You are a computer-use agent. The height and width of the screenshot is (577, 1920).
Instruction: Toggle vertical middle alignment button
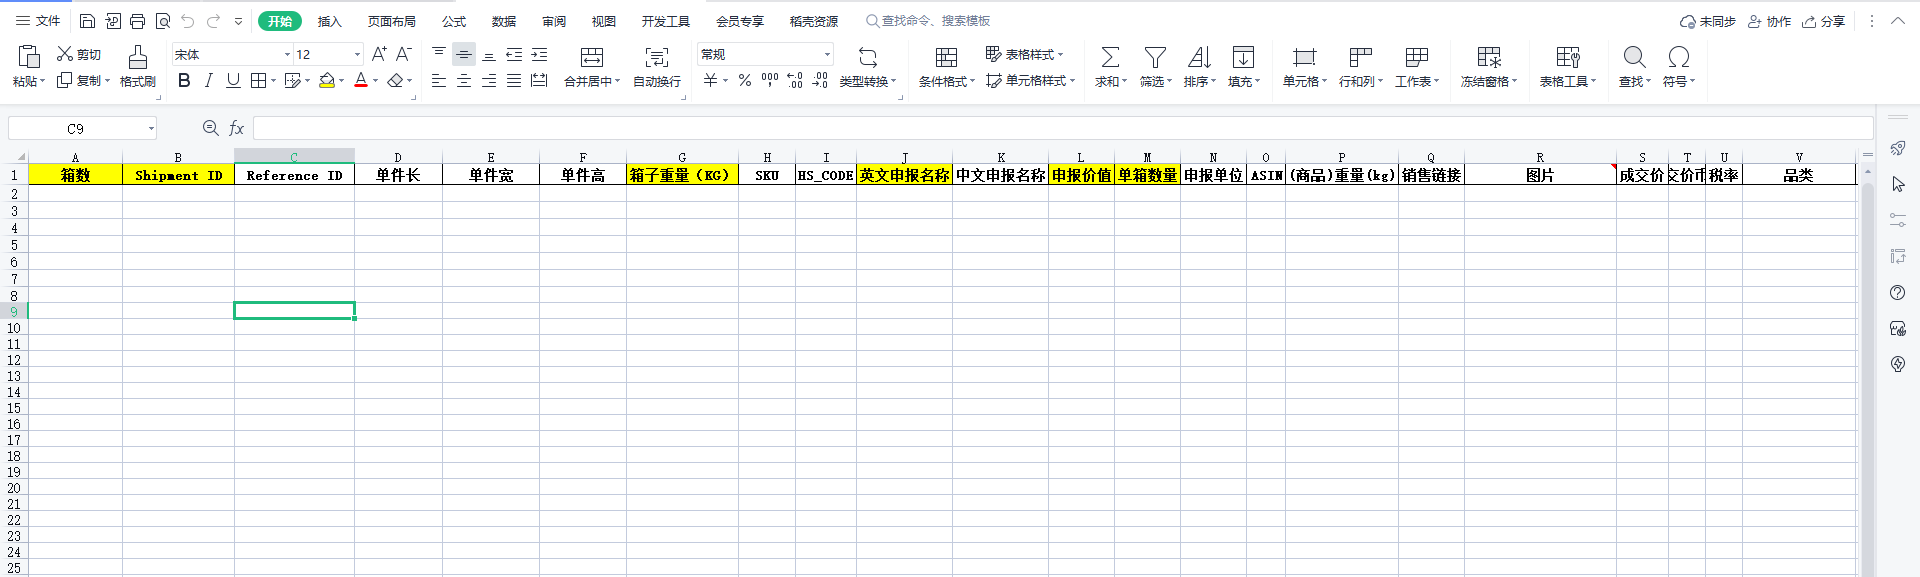[x=464, y=54]
